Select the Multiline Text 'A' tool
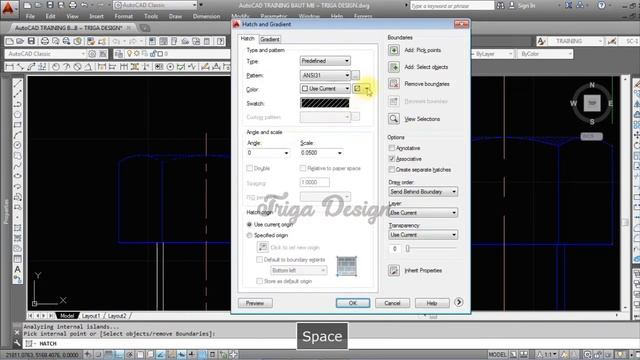This screenshot has height=360, width=640. (18, 269)
